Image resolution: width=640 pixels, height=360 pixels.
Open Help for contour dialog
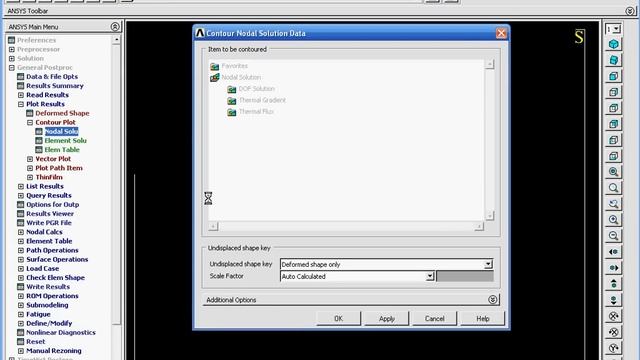[x=482, y=319]
